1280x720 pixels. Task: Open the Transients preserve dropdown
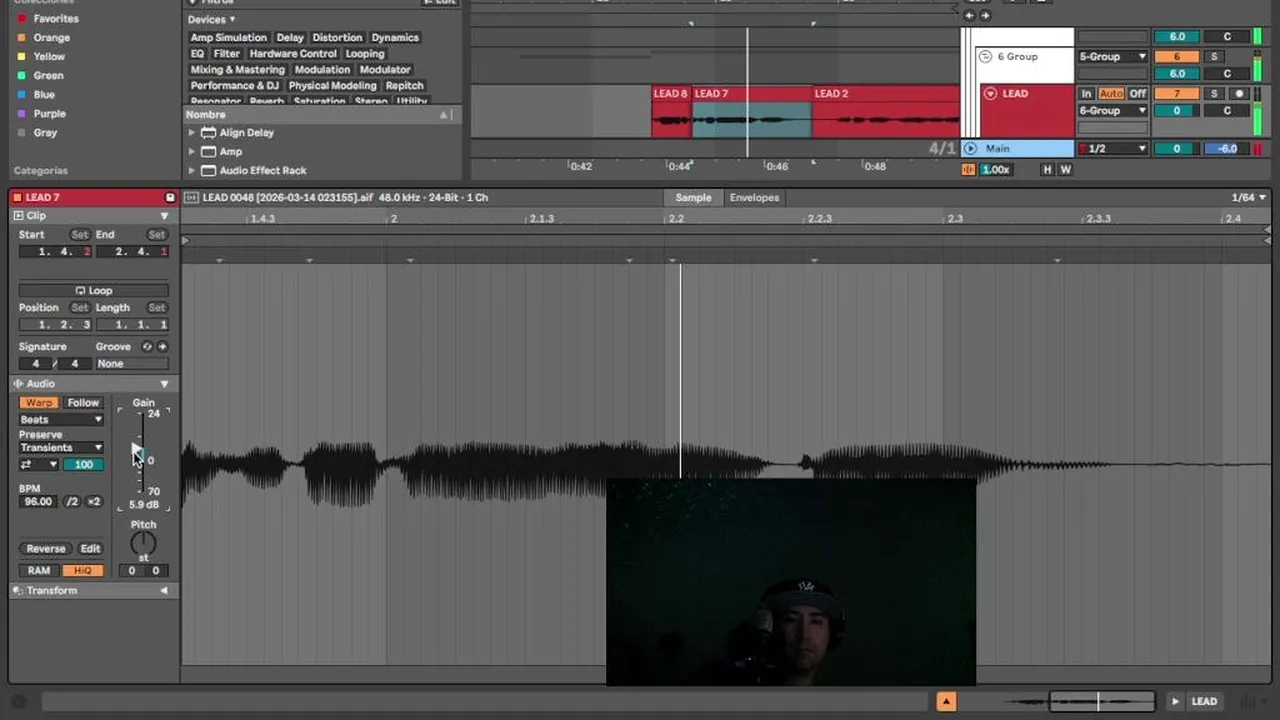(x=61, y=447)
